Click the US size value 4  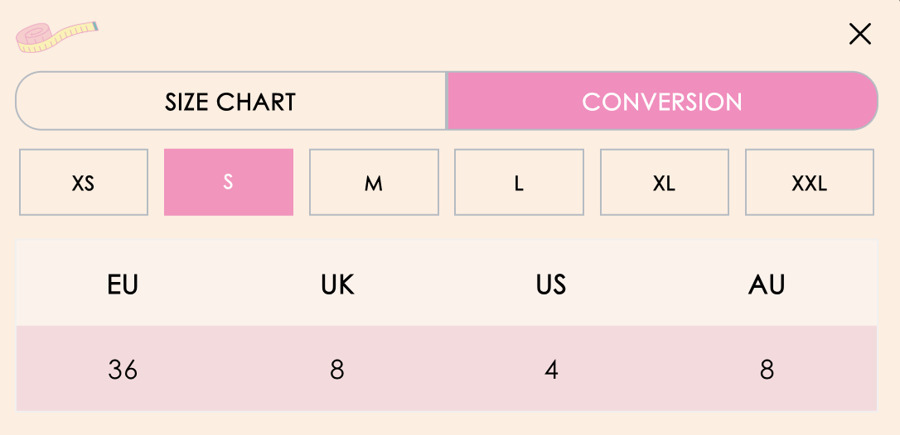[x=551, y=370]
